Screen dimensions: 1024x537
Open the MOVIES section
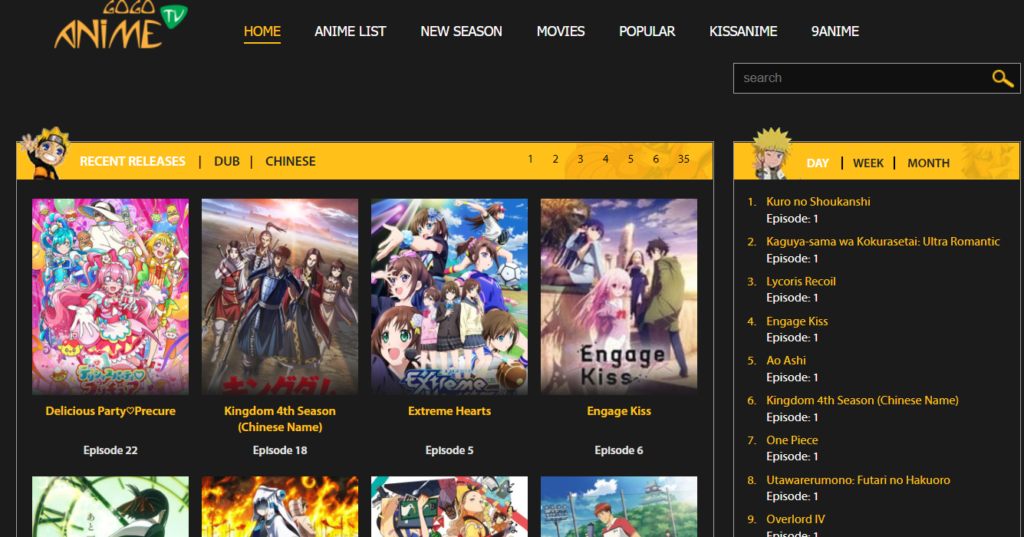click(x=560, y=31)
